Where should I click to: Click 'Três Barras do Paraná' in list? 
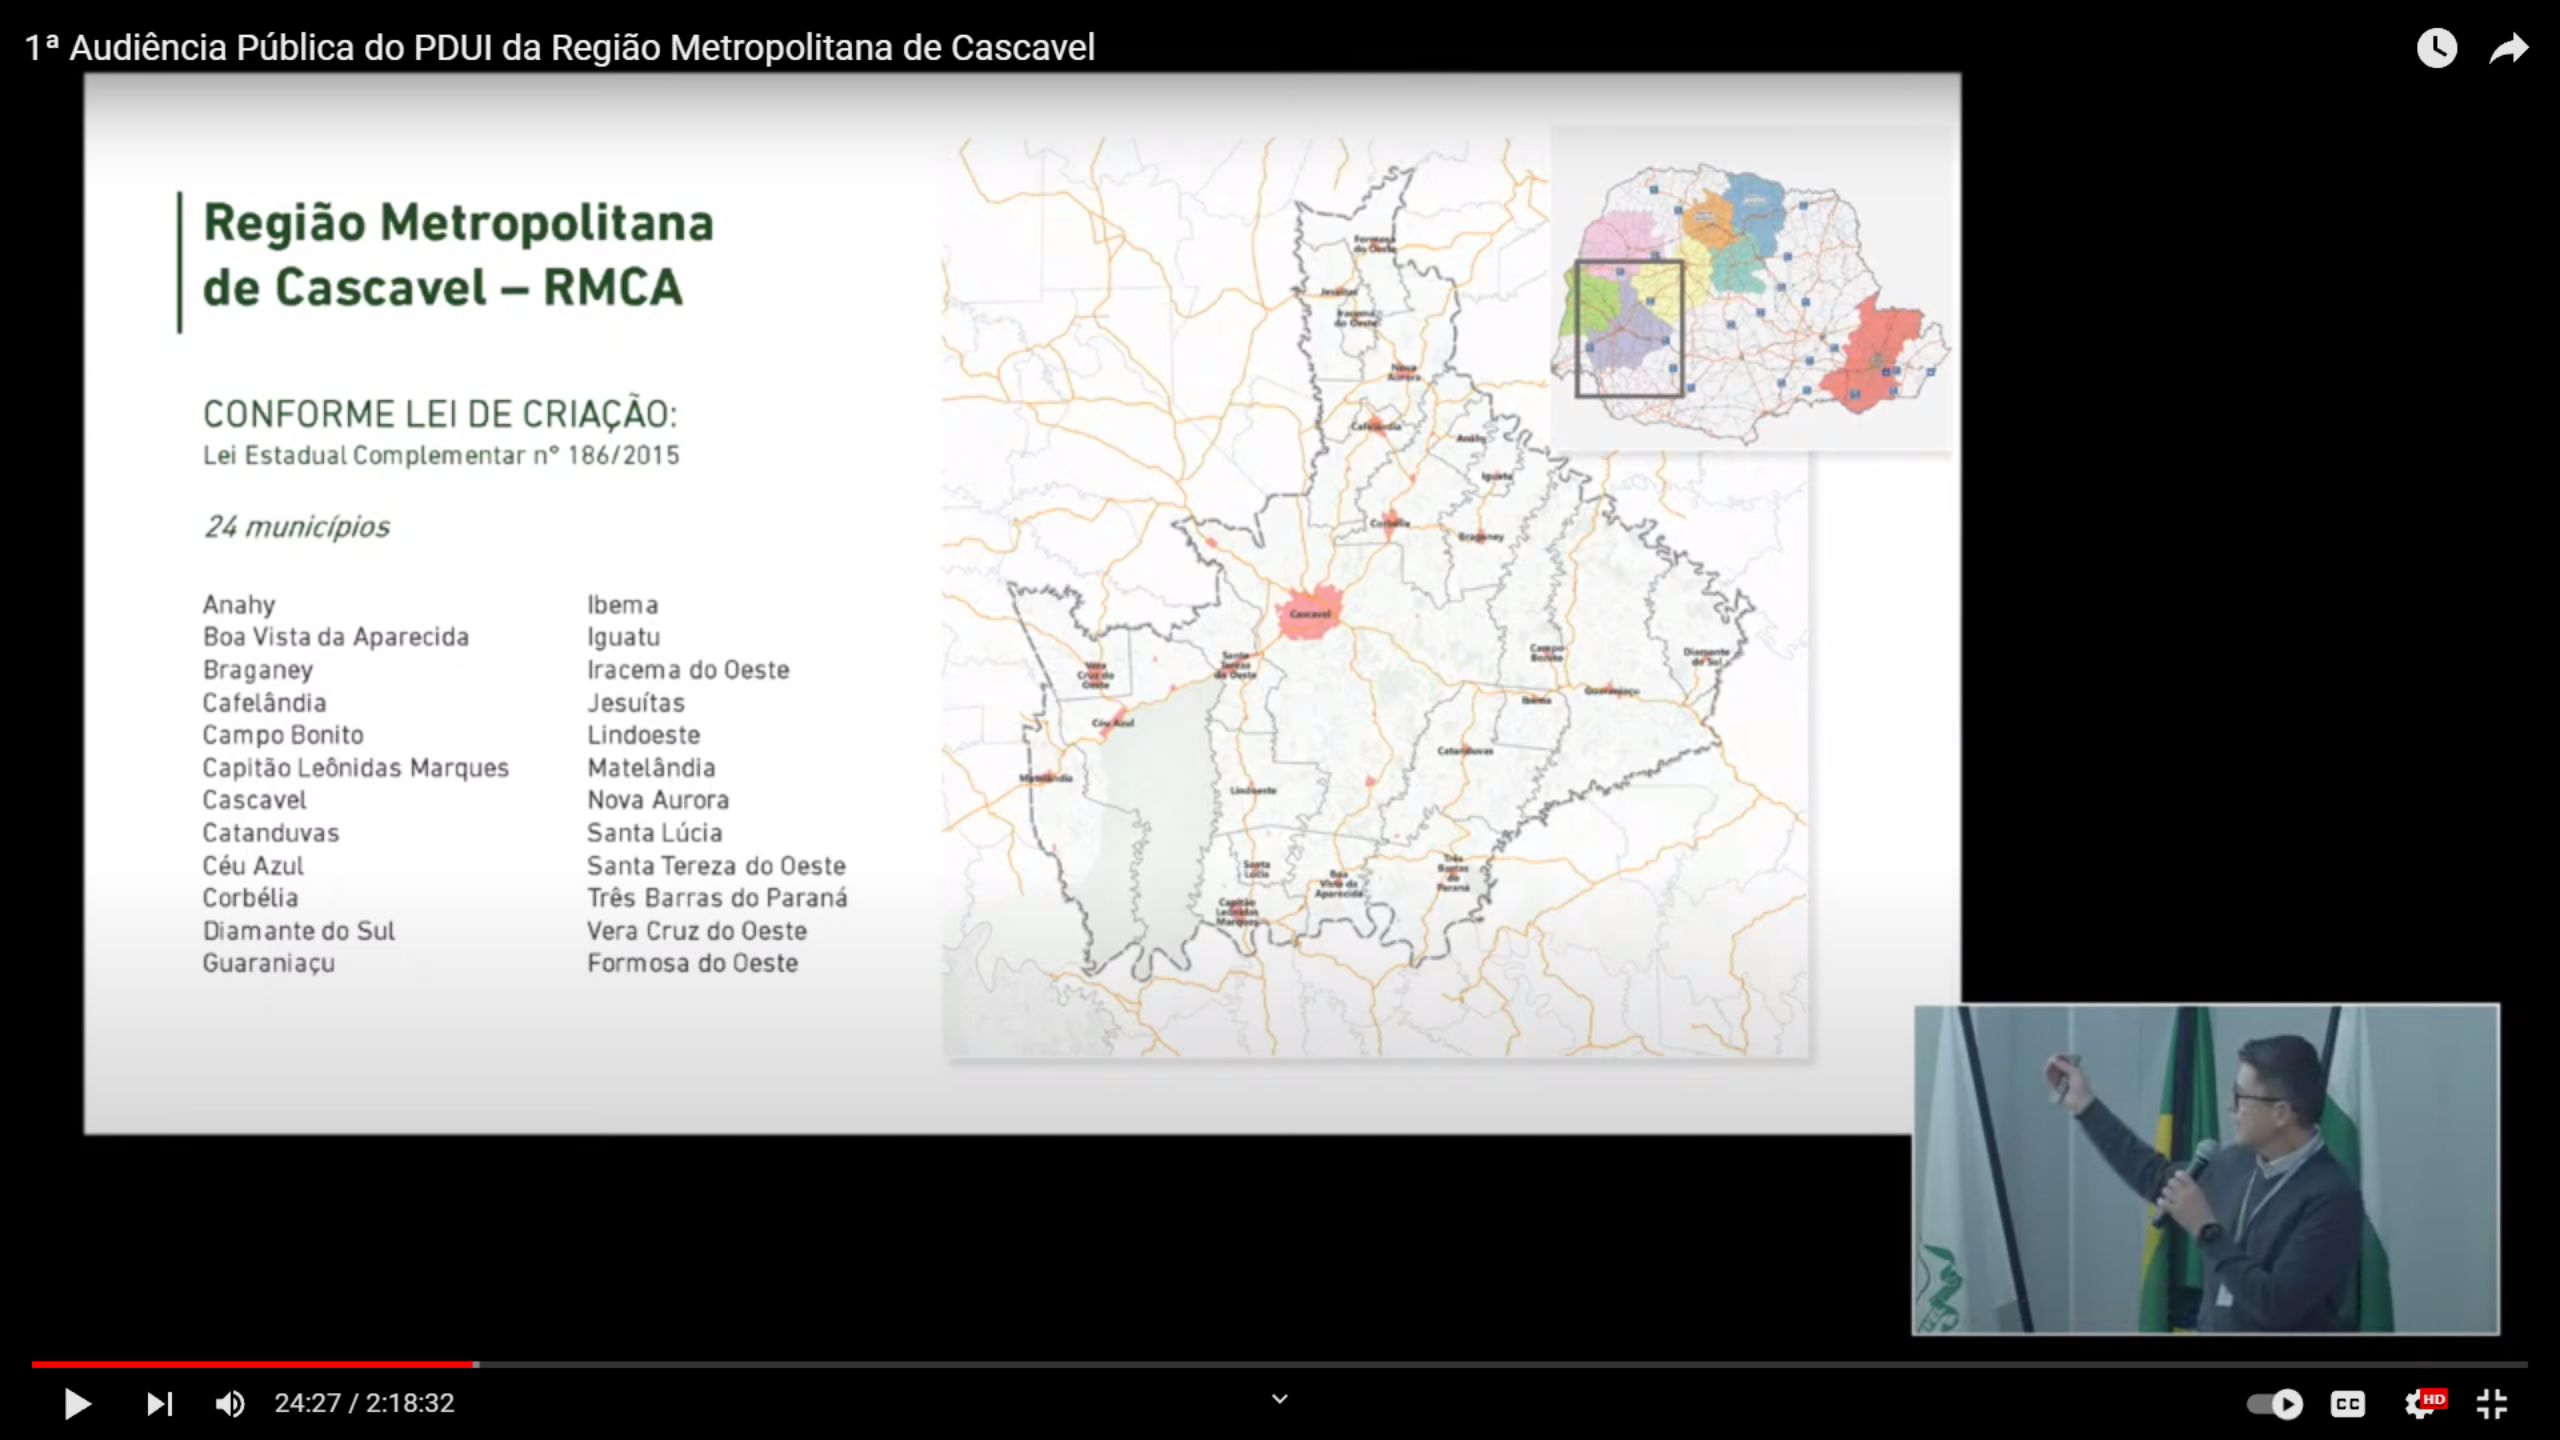coord(717,898)
